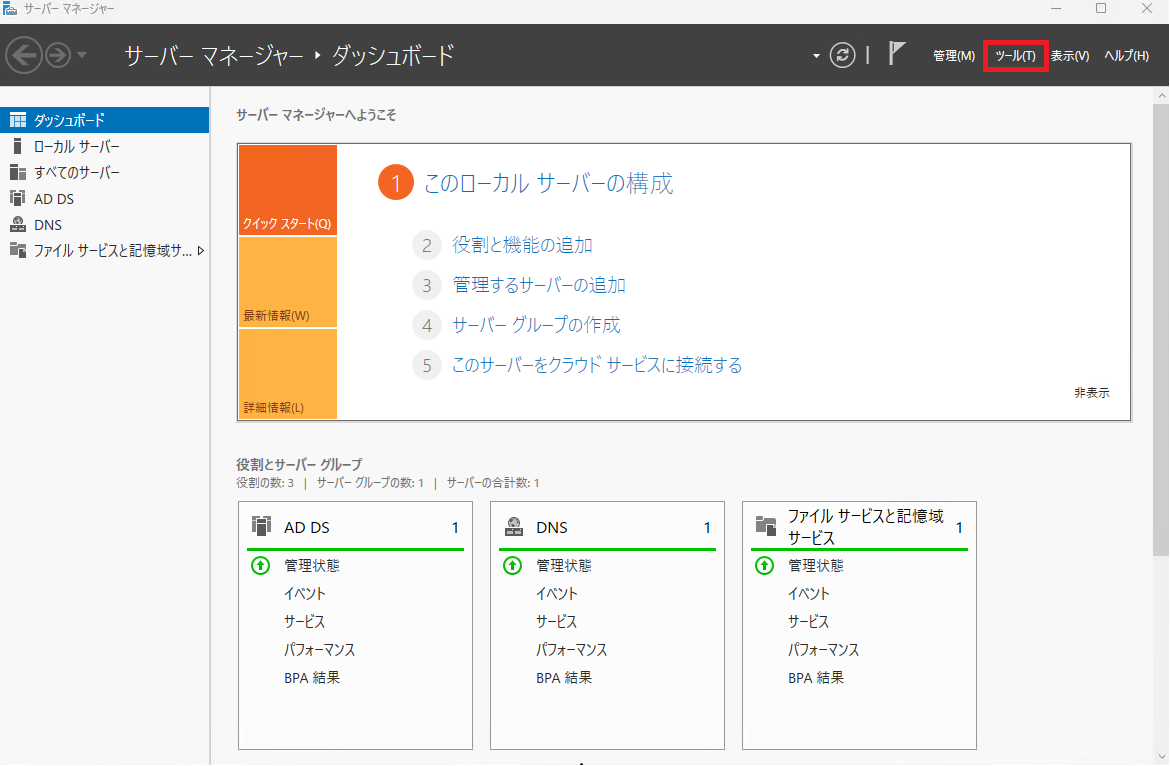Click green status icon in file services tile
Viewport: 1170px width, 766px height.
[x=765, y=565]
